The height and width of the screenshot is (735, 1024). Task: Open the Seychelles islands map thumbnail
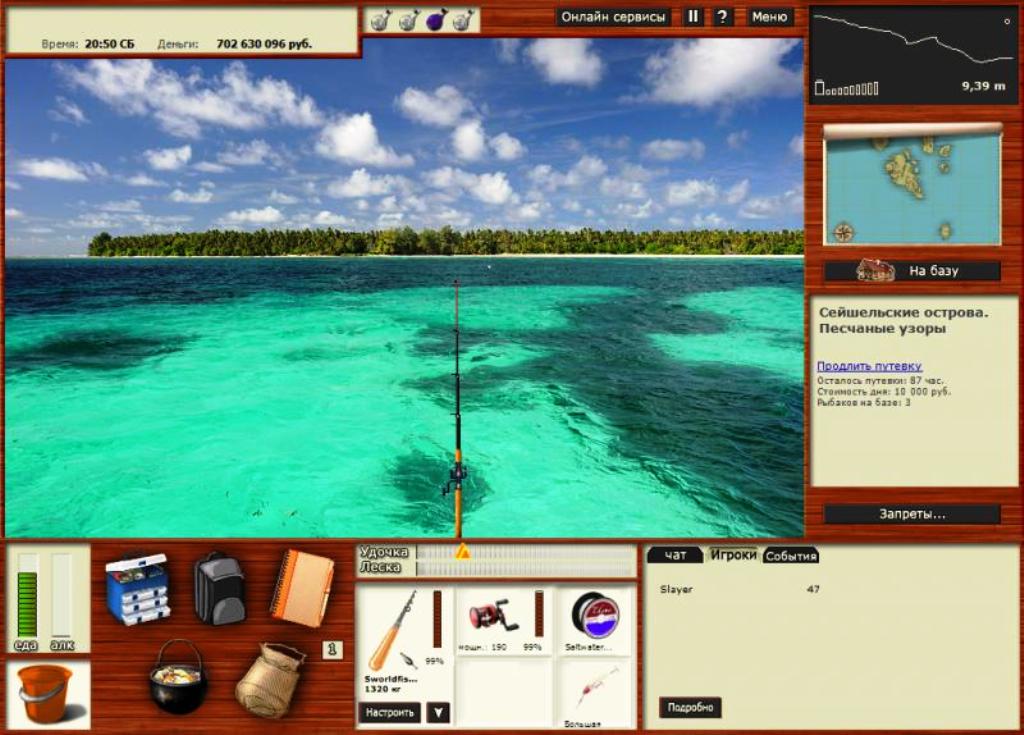pyautogui.click(x=912, y=189)
